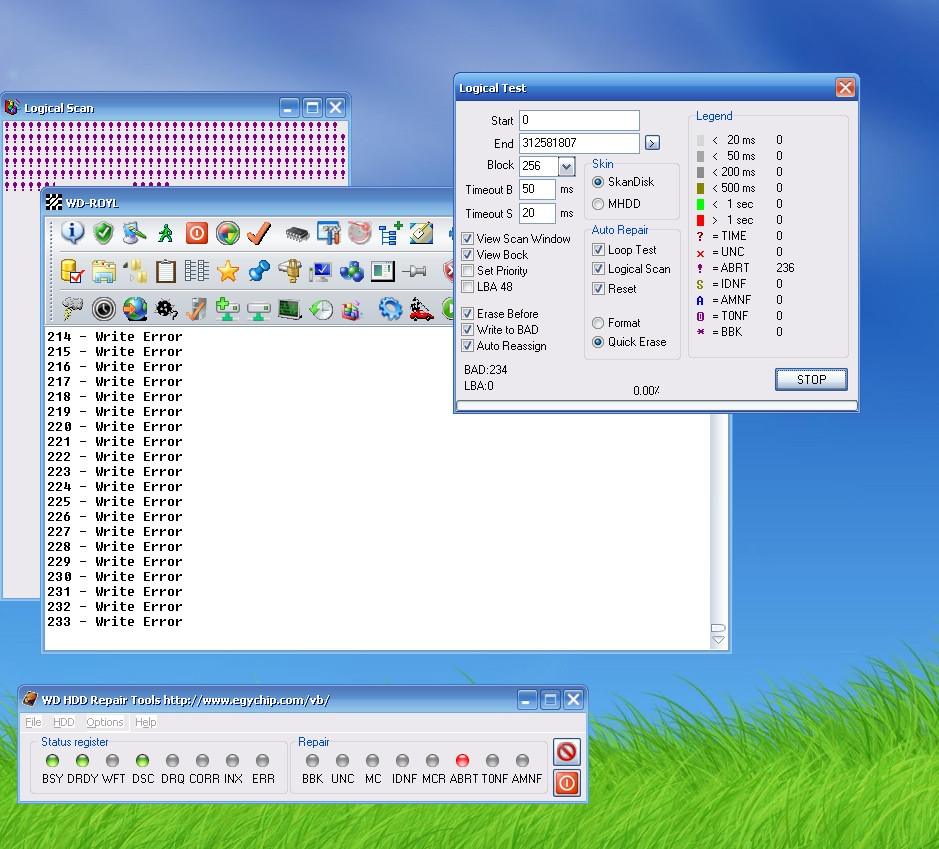Open the Options menu
939x849 pixels.
coord(104,722)
